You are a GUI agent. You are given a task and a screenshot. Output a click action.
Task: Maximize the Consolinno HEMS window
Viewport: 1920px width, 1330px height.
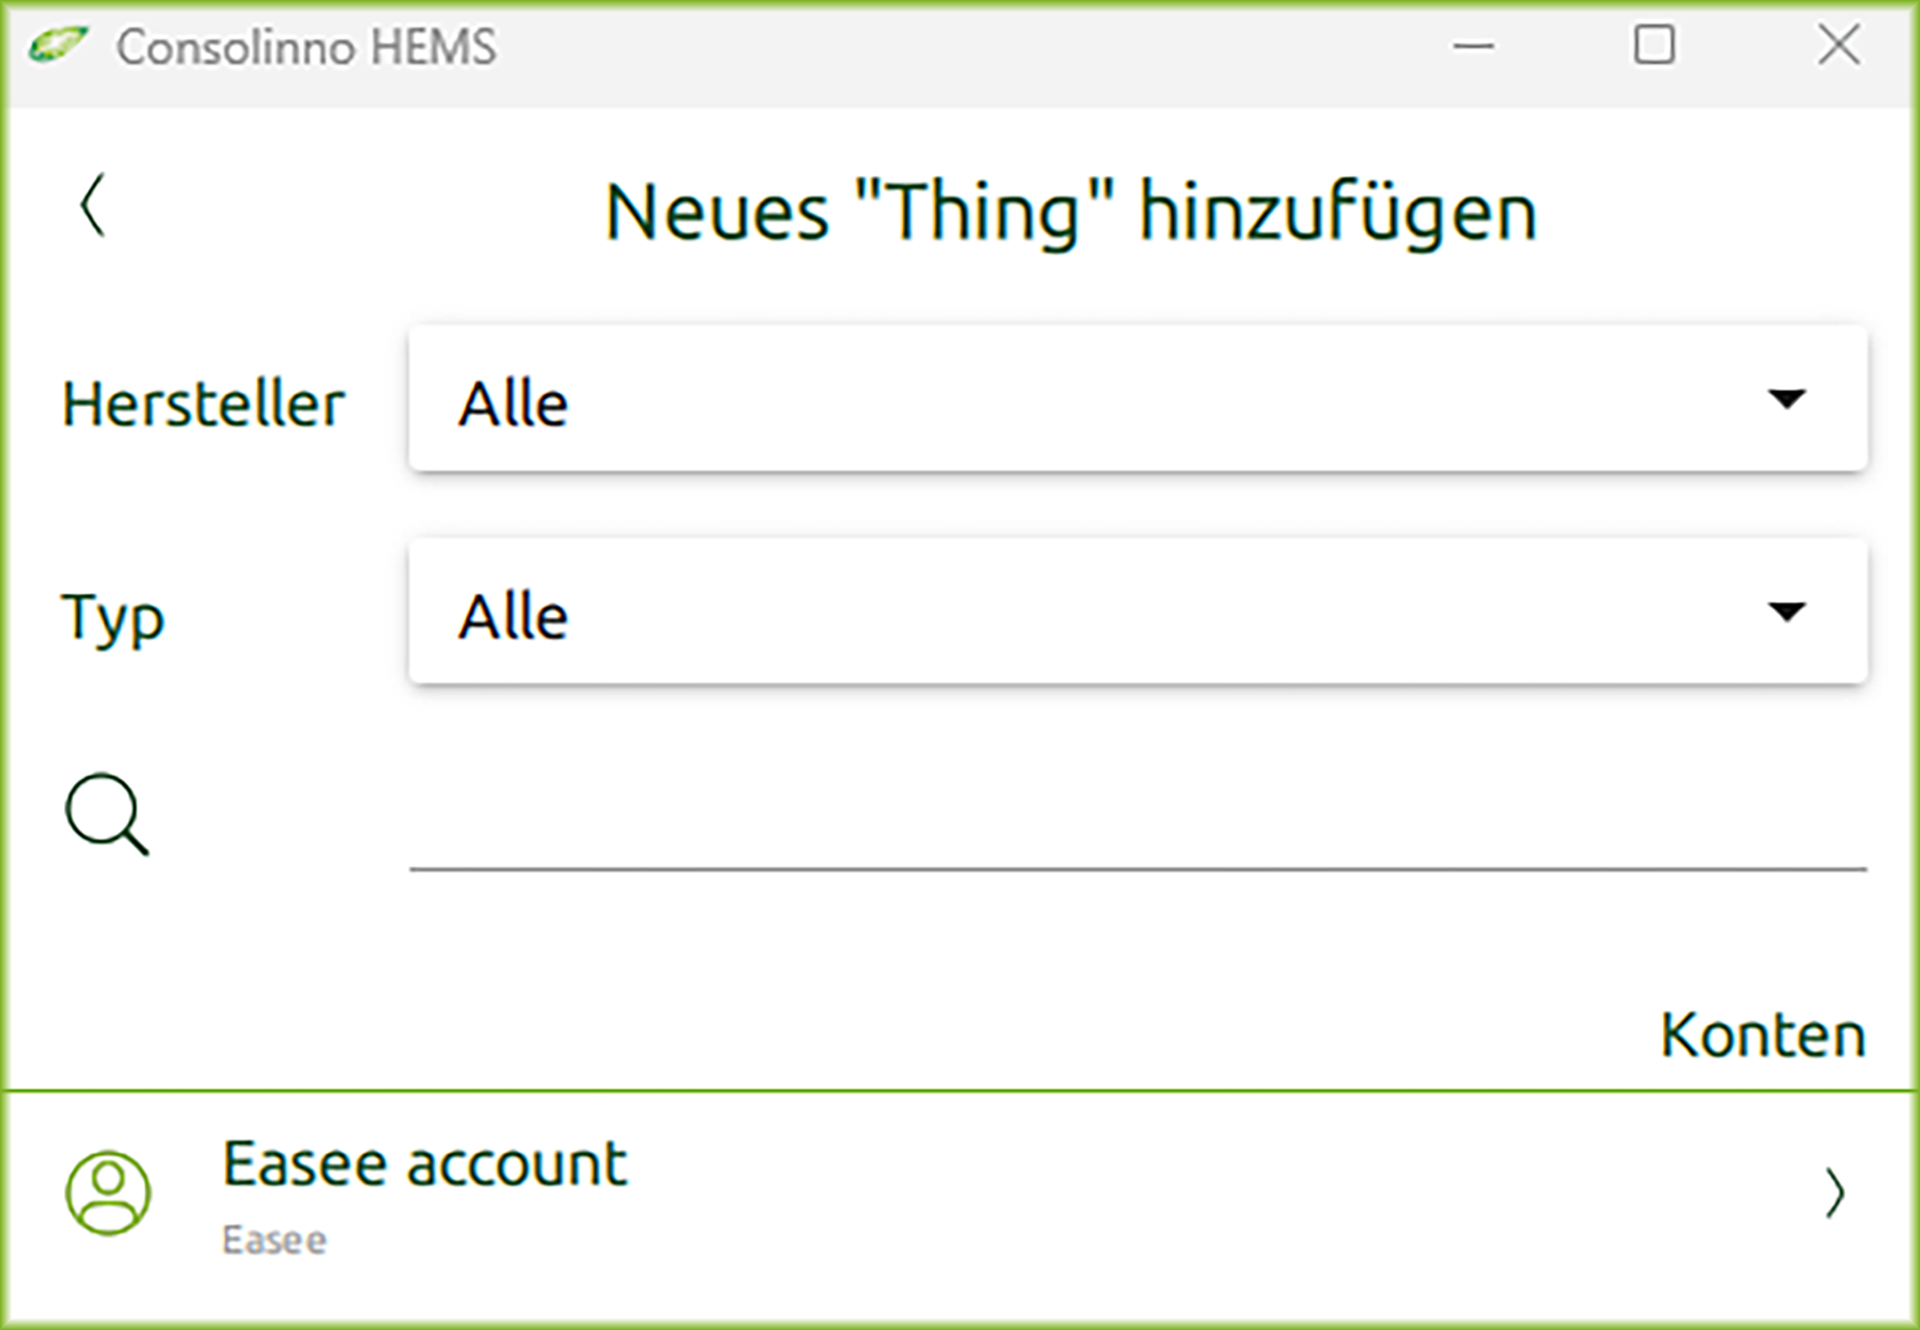1654,46
